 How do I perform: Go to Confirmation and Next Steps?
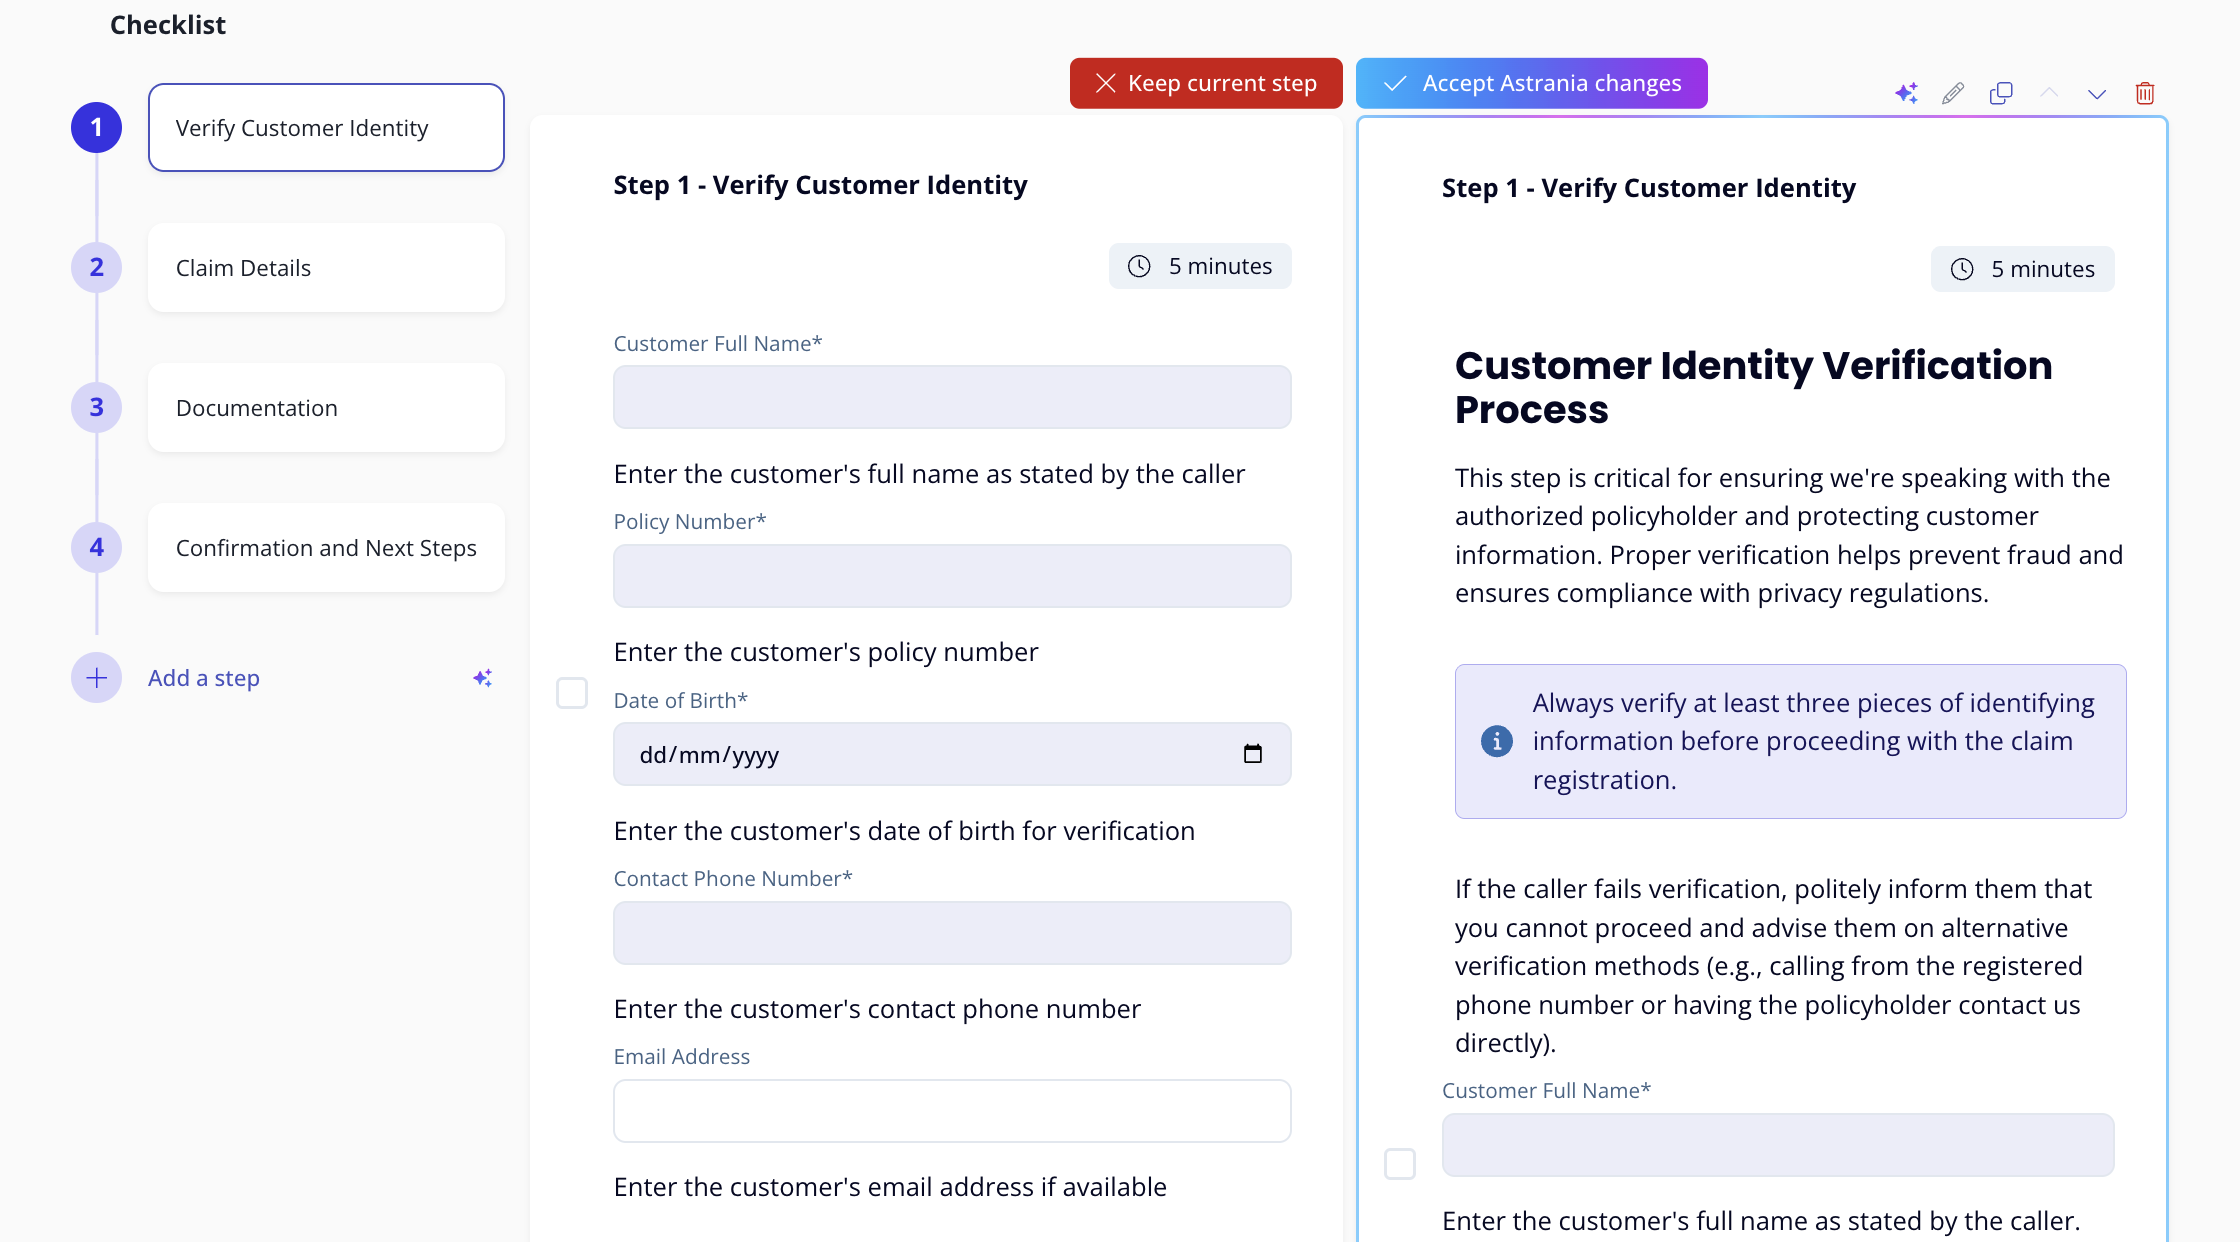326,548
